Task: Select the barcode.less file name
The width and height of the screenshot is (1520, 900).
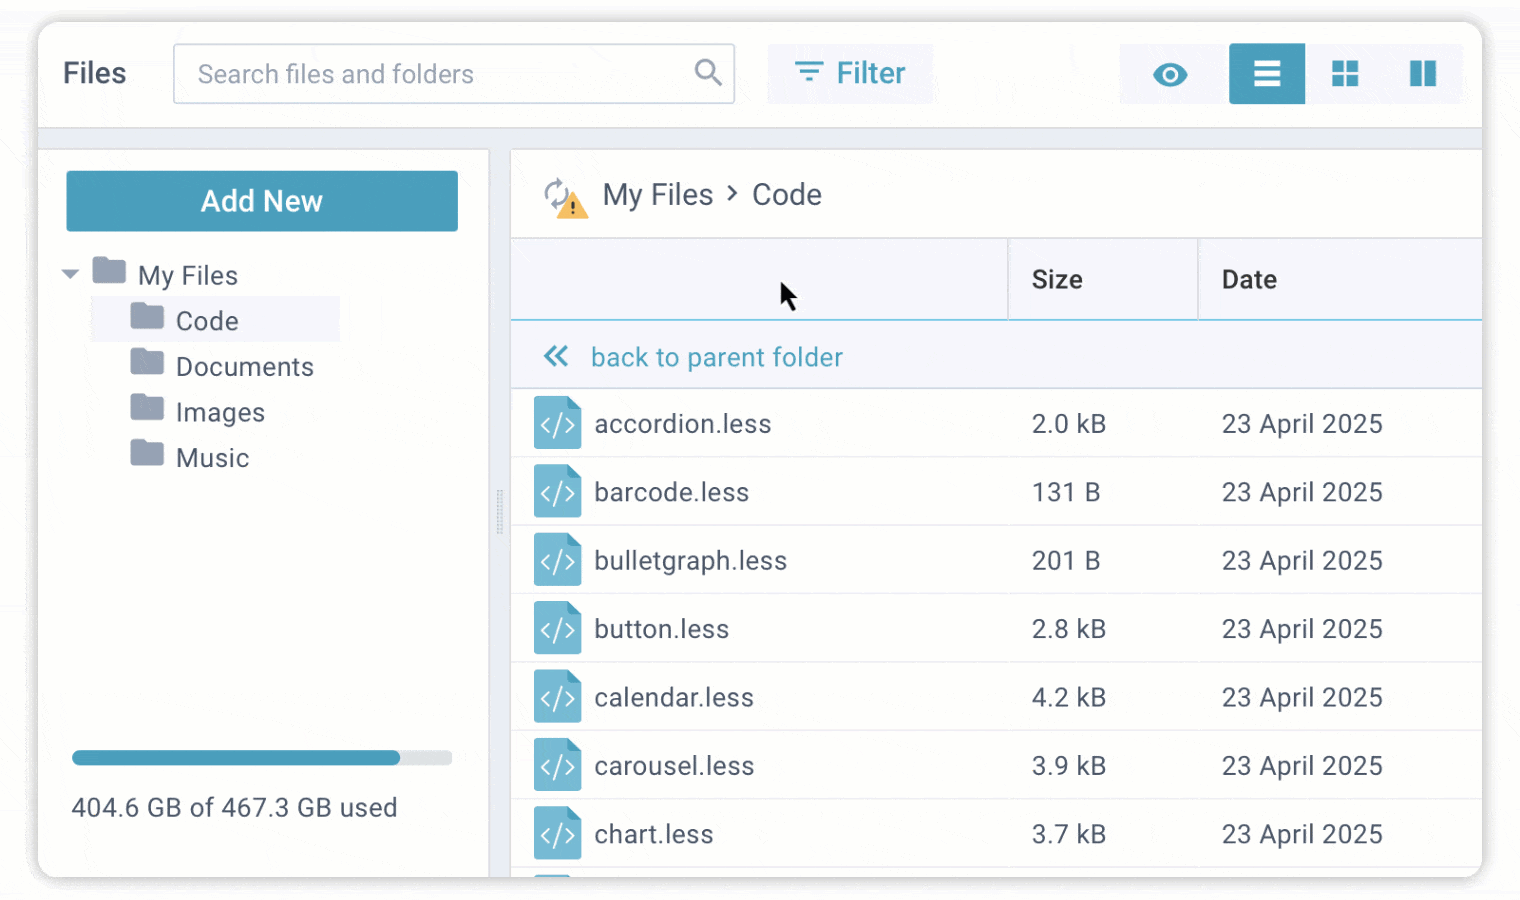Action: point(671,492)
